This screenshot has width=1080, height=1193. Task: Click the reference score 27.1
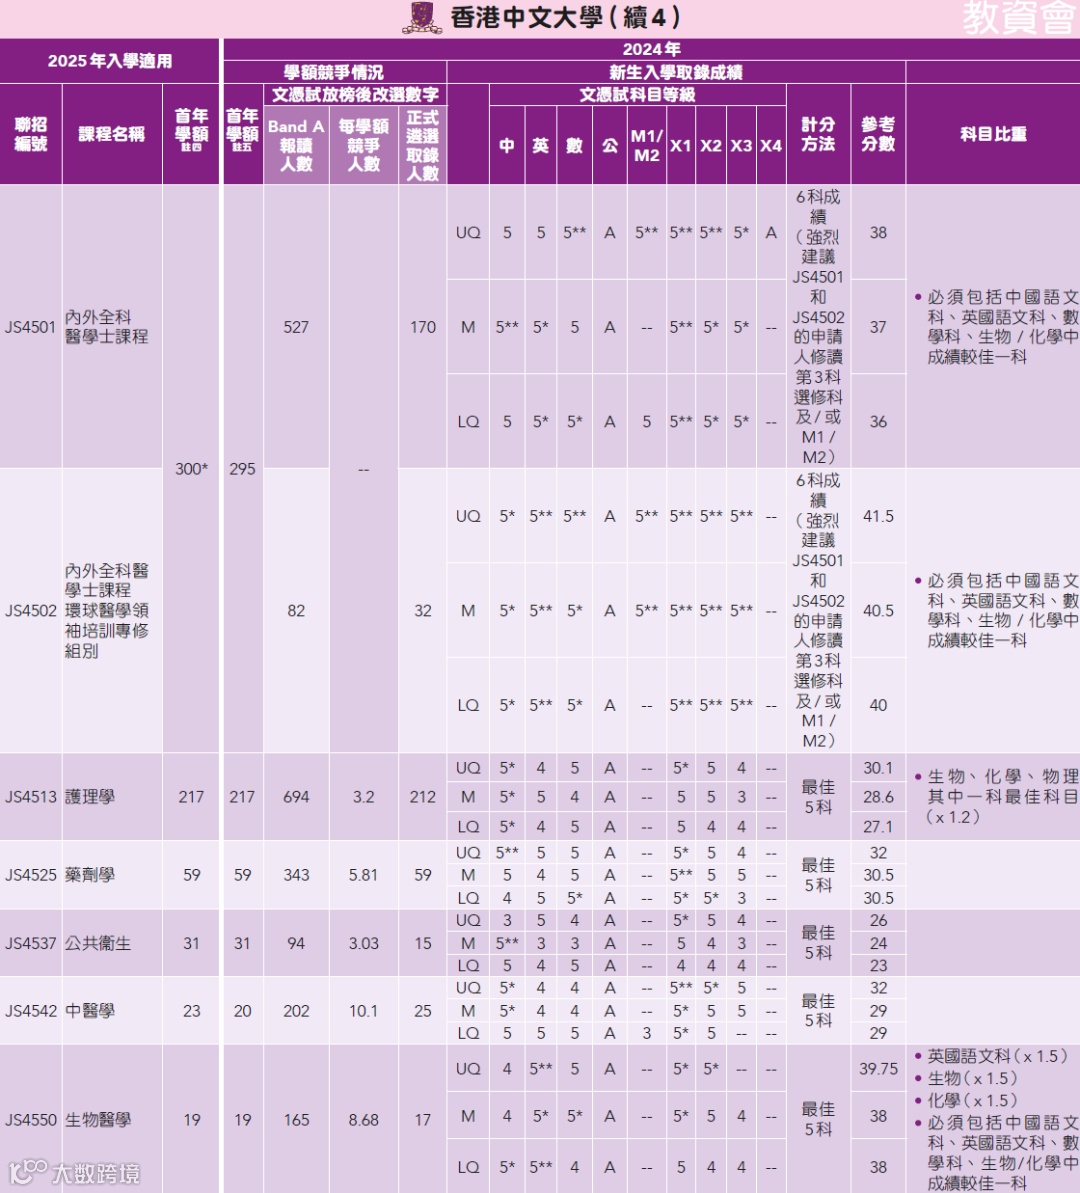878,826
